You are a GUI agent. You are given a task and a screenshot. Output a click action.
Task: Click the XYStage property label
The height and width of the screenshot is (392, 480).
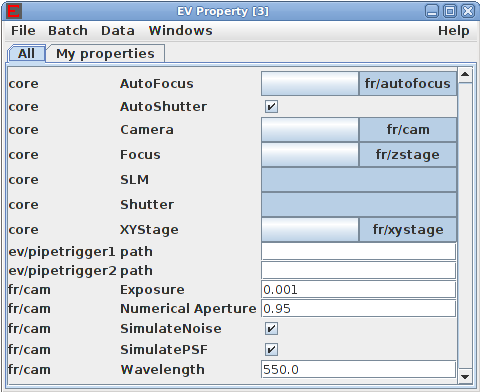click(149, 230)
